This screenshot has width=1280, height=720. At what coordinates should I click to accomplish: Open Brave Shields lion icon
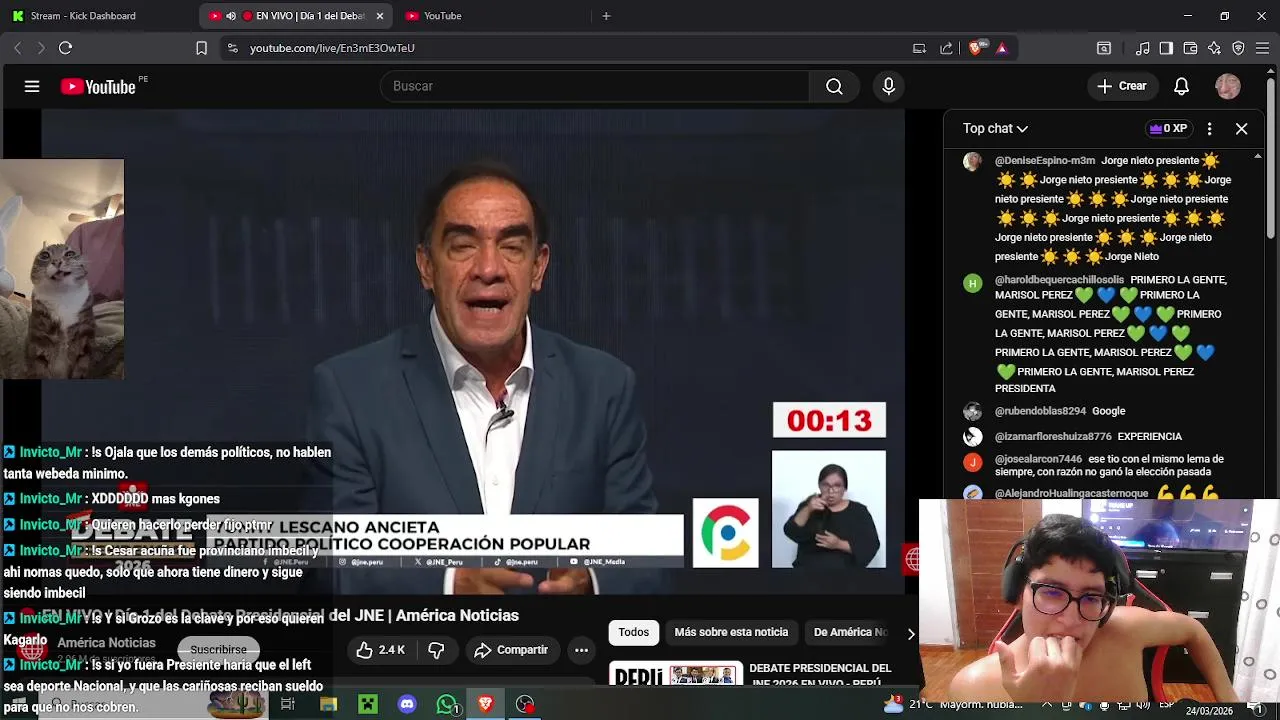pos(975,48)
